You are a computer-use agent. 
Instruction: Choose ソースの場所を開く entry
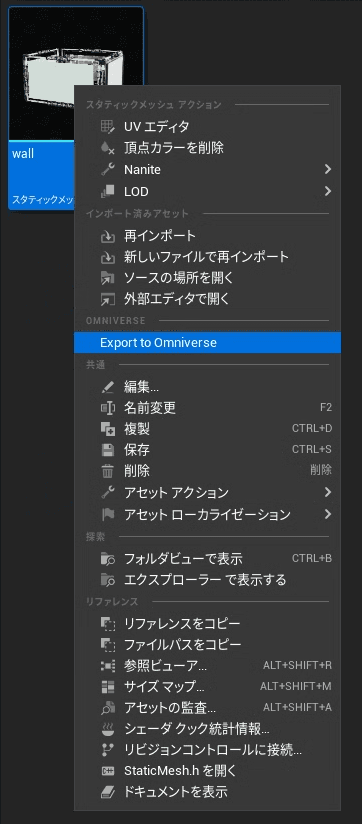[x=208, y=279]
